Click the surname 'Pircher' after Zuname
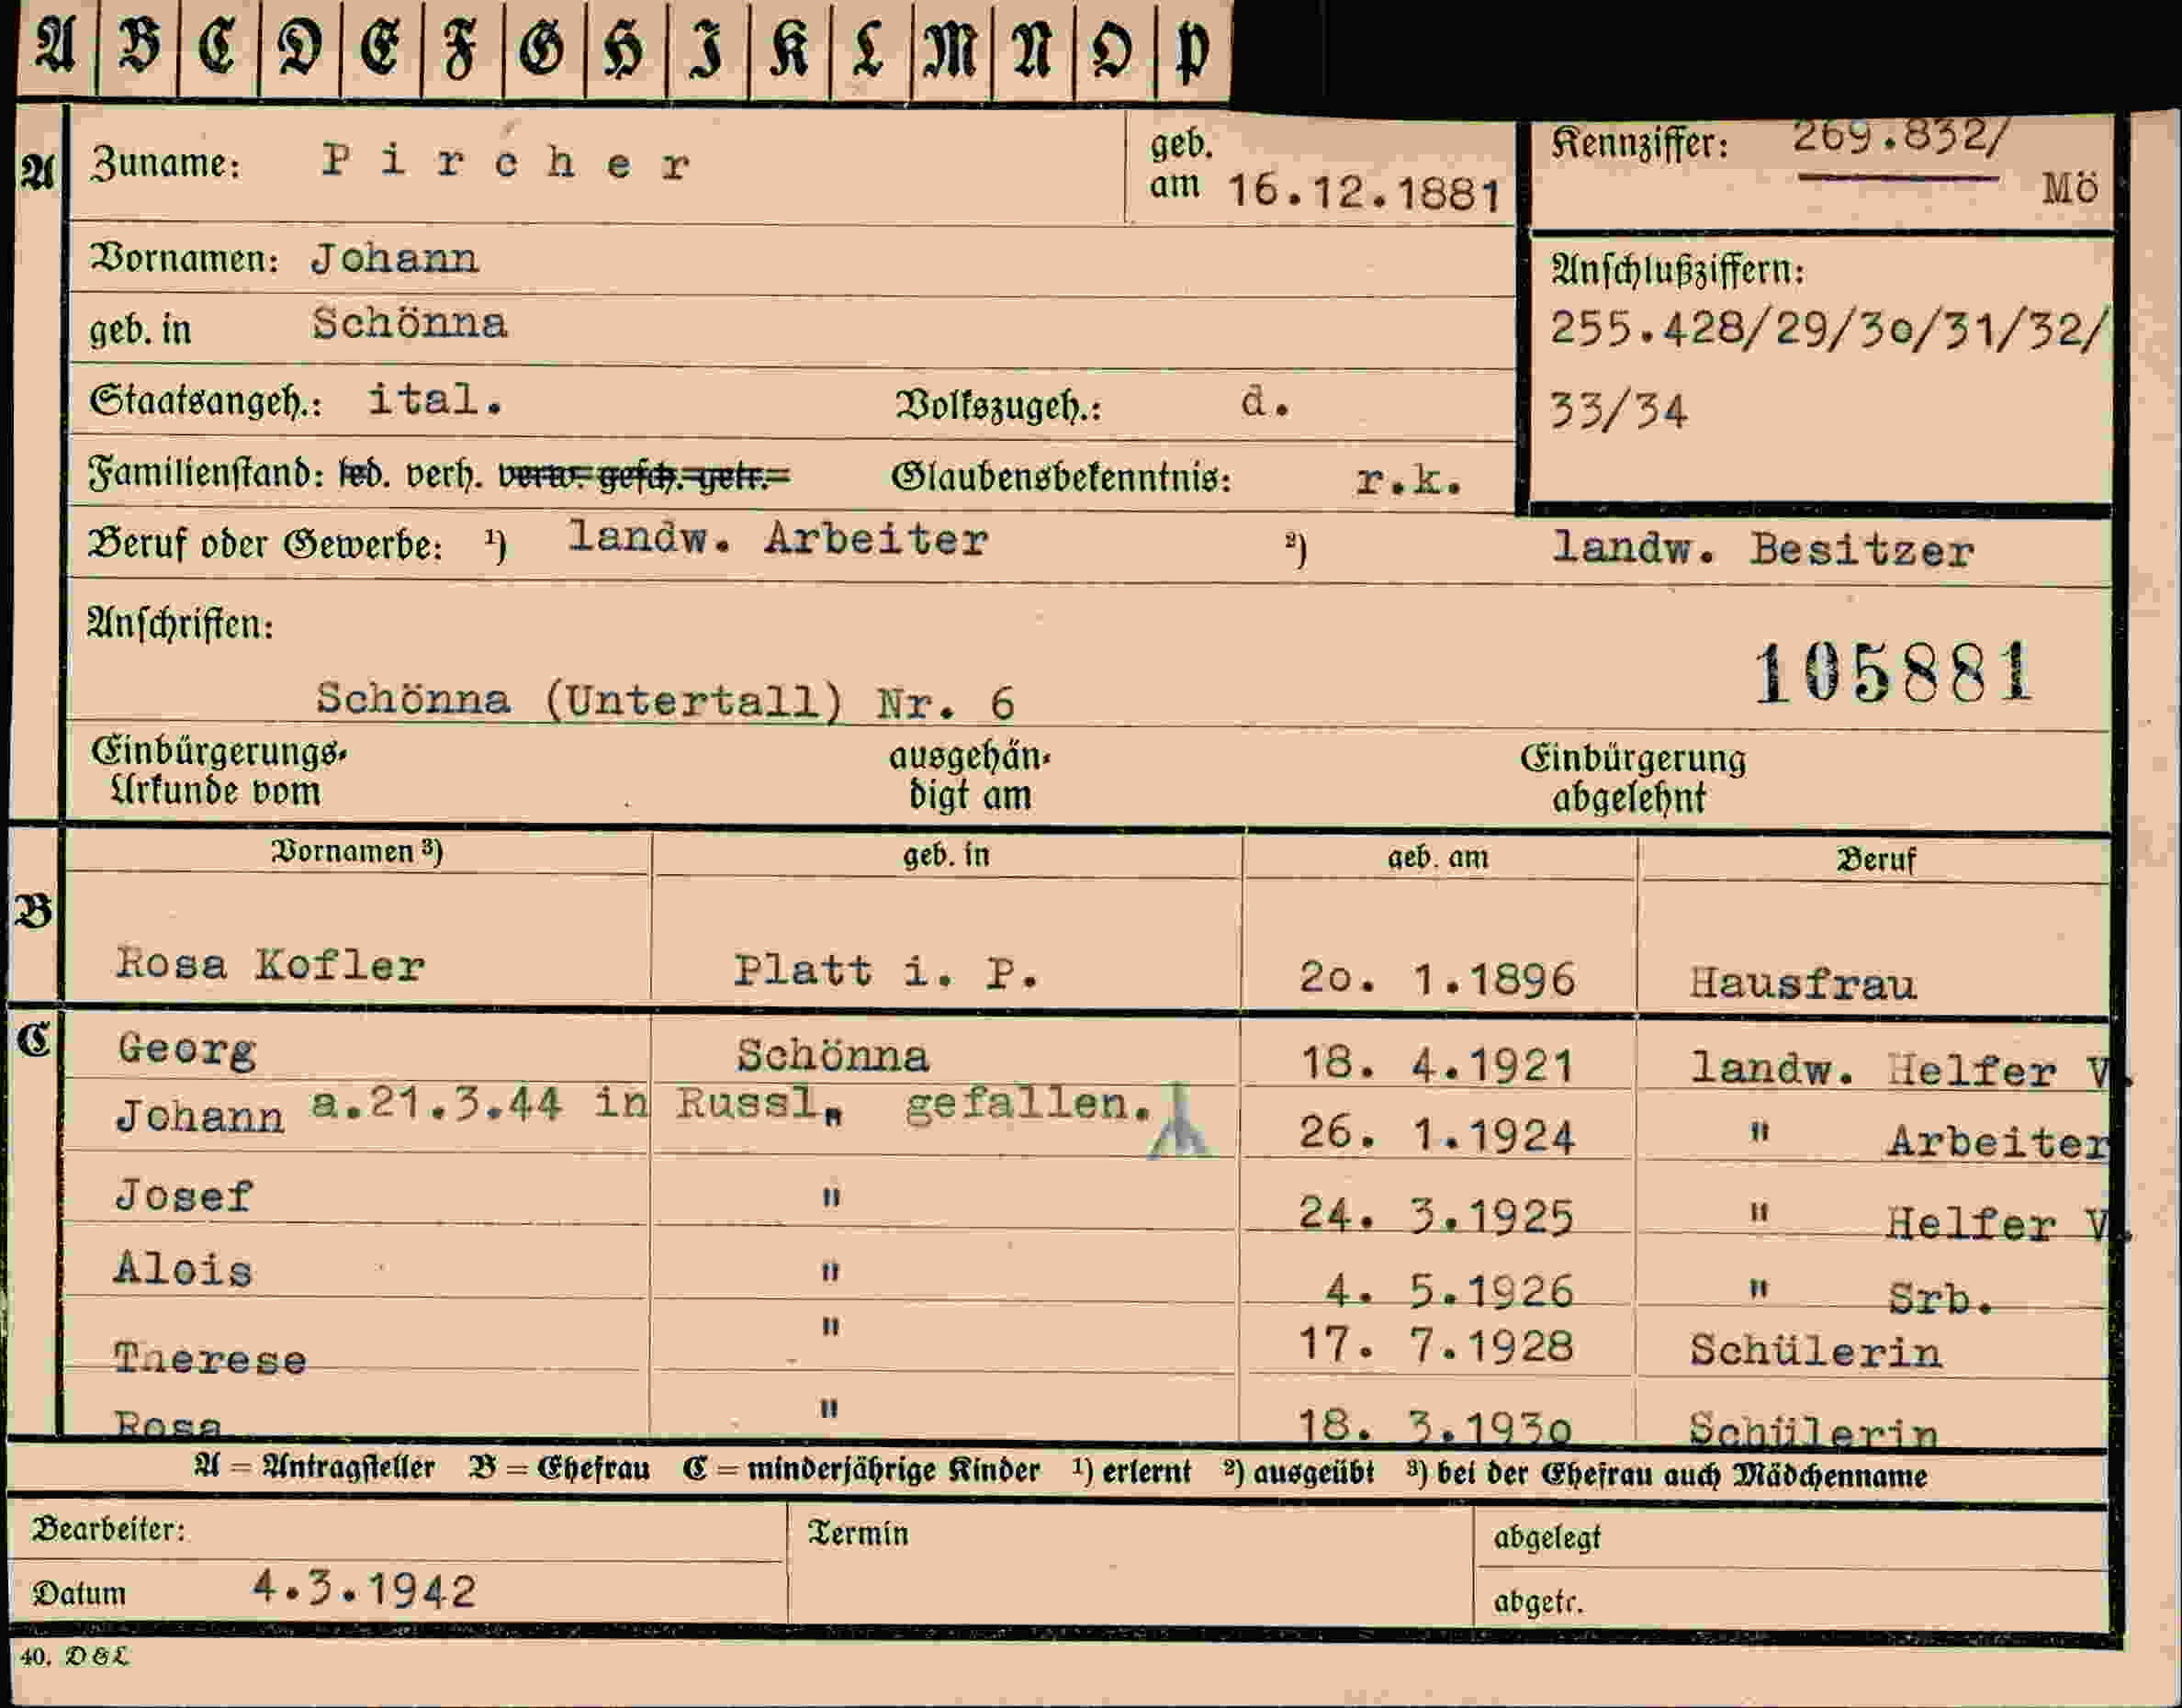The height and width of the screenshot is (1708, 2182). [x=506, y=162]
